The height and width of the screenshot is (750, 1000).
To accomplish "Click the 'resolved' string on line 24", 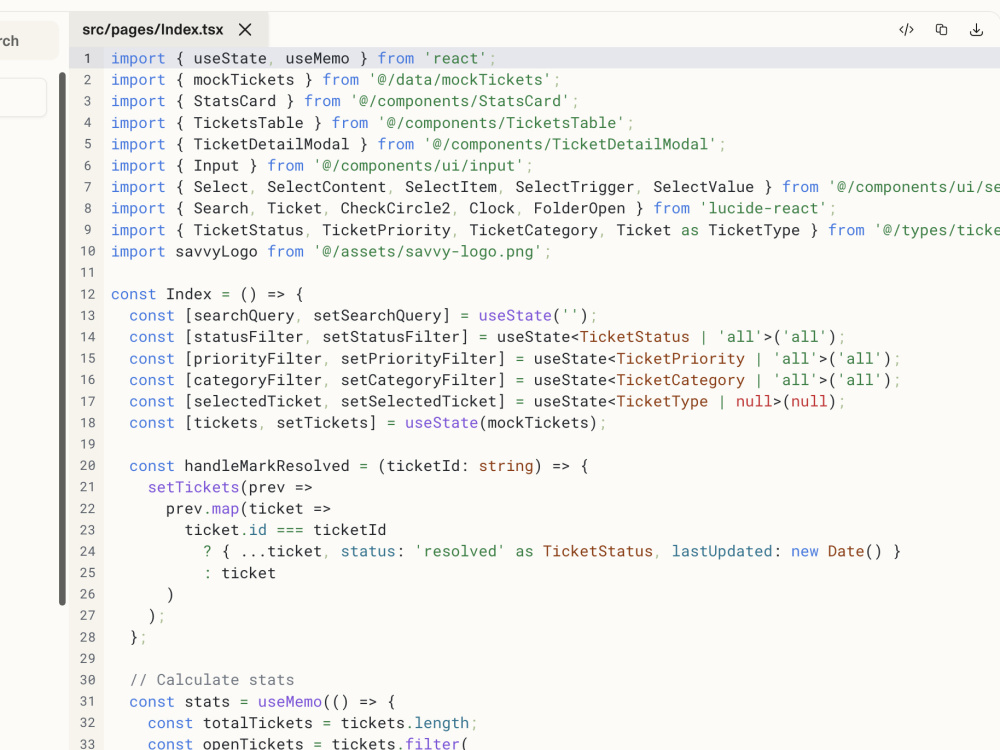I will 459,552.
